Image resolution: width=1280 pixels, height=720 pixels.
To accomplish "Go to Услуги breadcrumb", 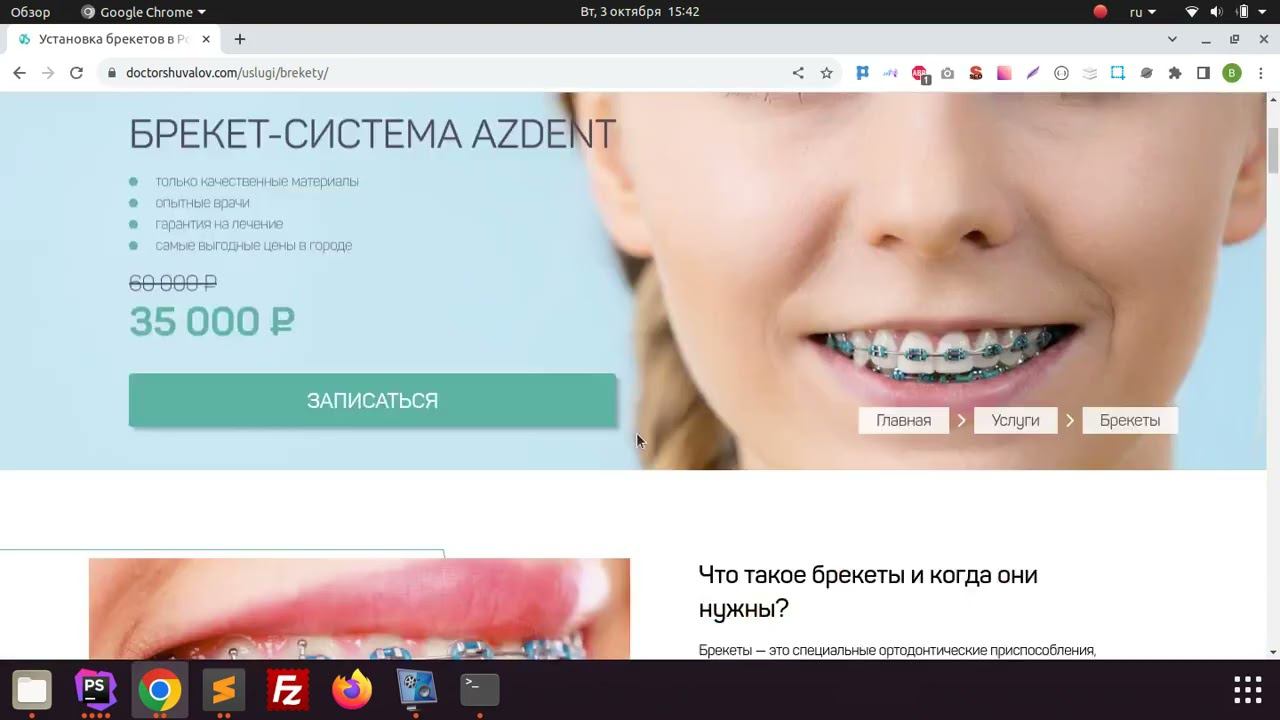I will (1015, 420).
